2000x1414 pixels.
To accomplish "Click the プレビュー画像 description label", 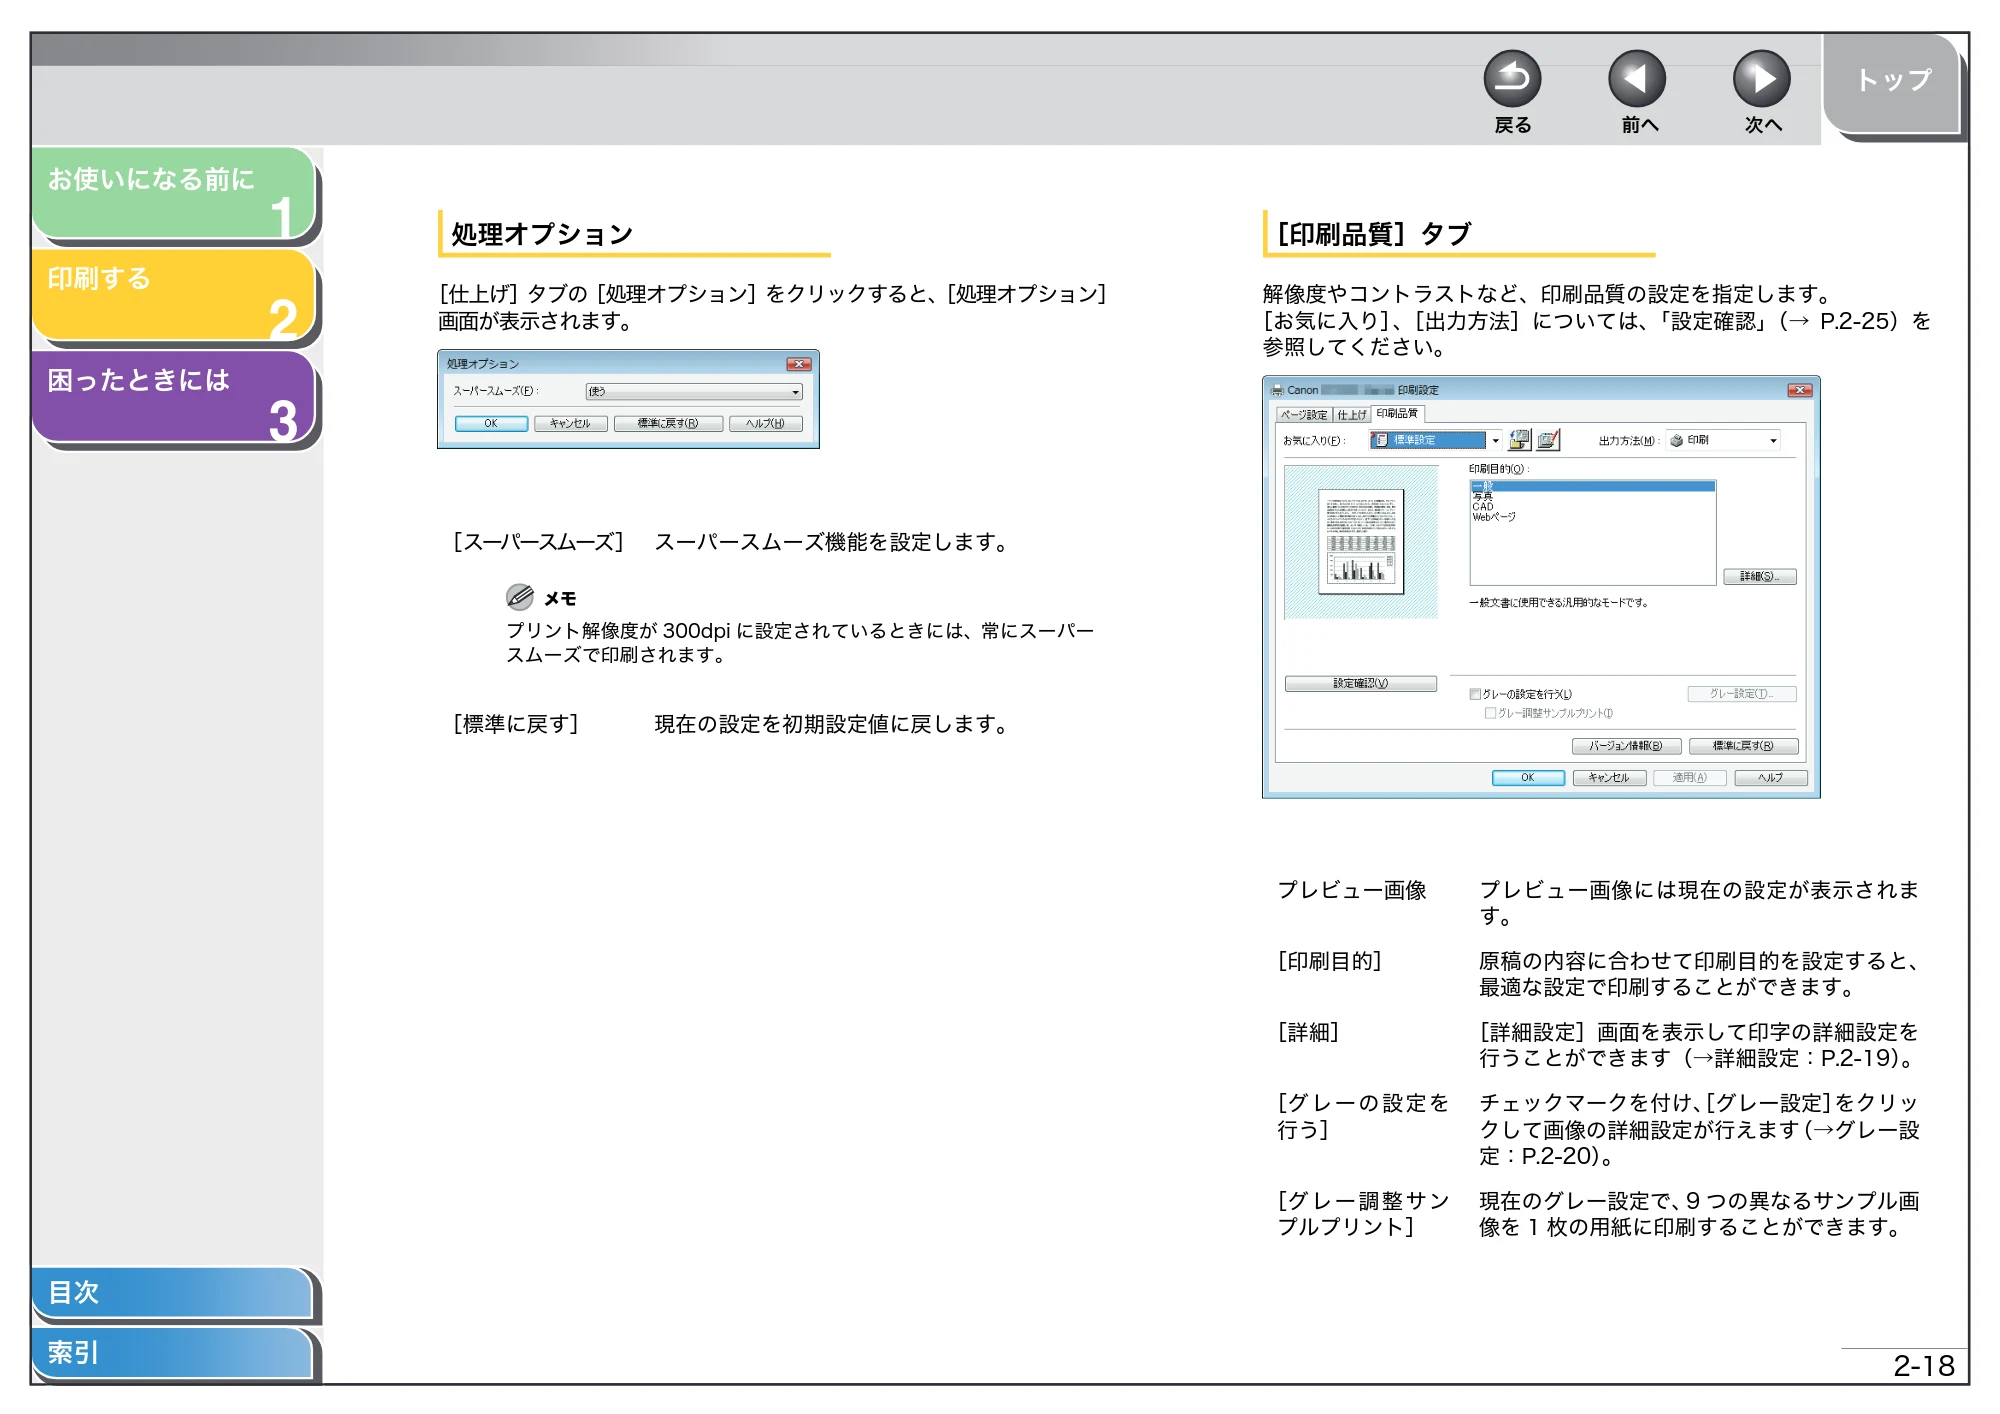I will (1352, 890).
